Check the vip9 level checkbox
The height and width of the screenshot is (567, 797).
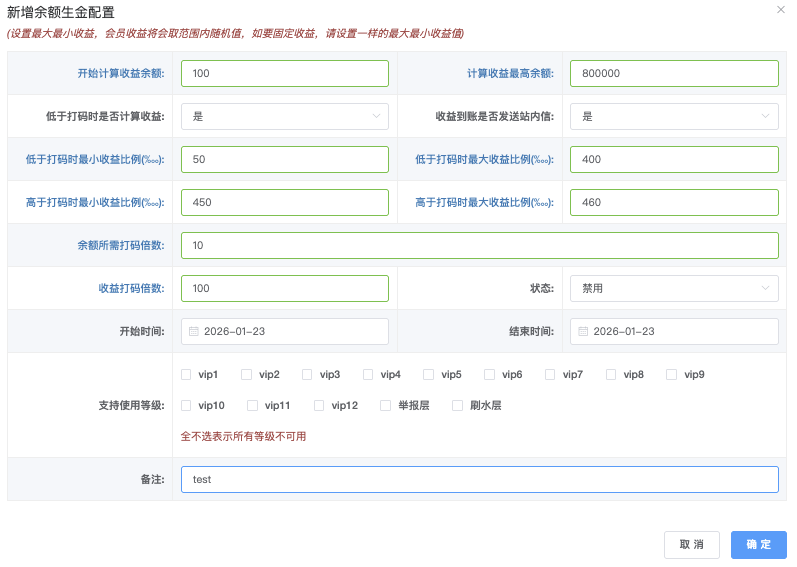(x=671, y=375)
